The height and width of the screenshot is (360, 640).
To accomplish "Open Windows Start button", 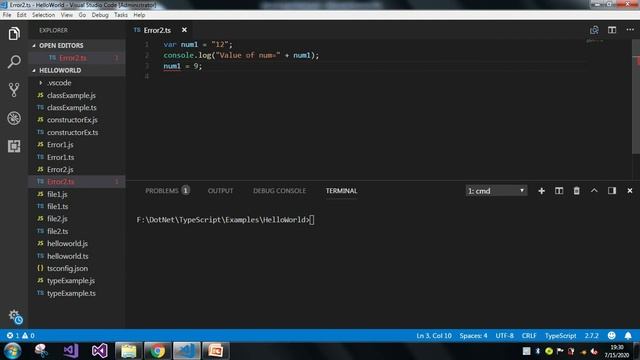I will (x=12, y=351).
